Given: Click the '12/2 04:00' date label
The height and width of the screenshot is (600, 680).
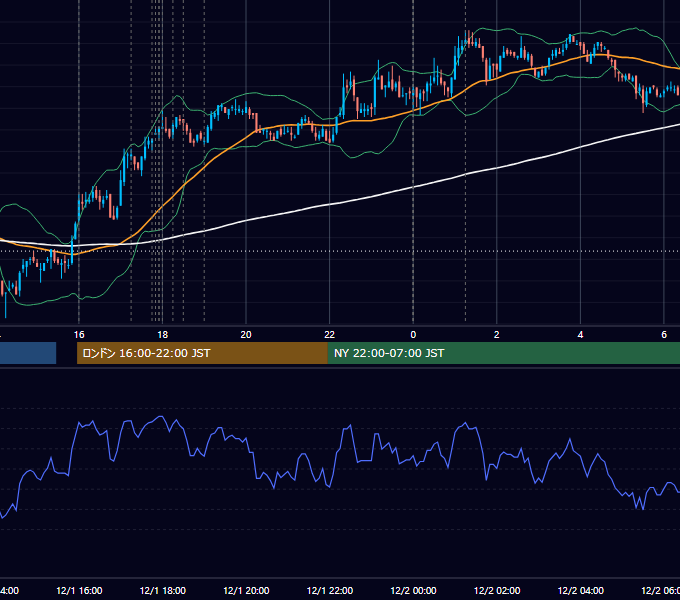Looking at the screenshot, I should point(581,590).
